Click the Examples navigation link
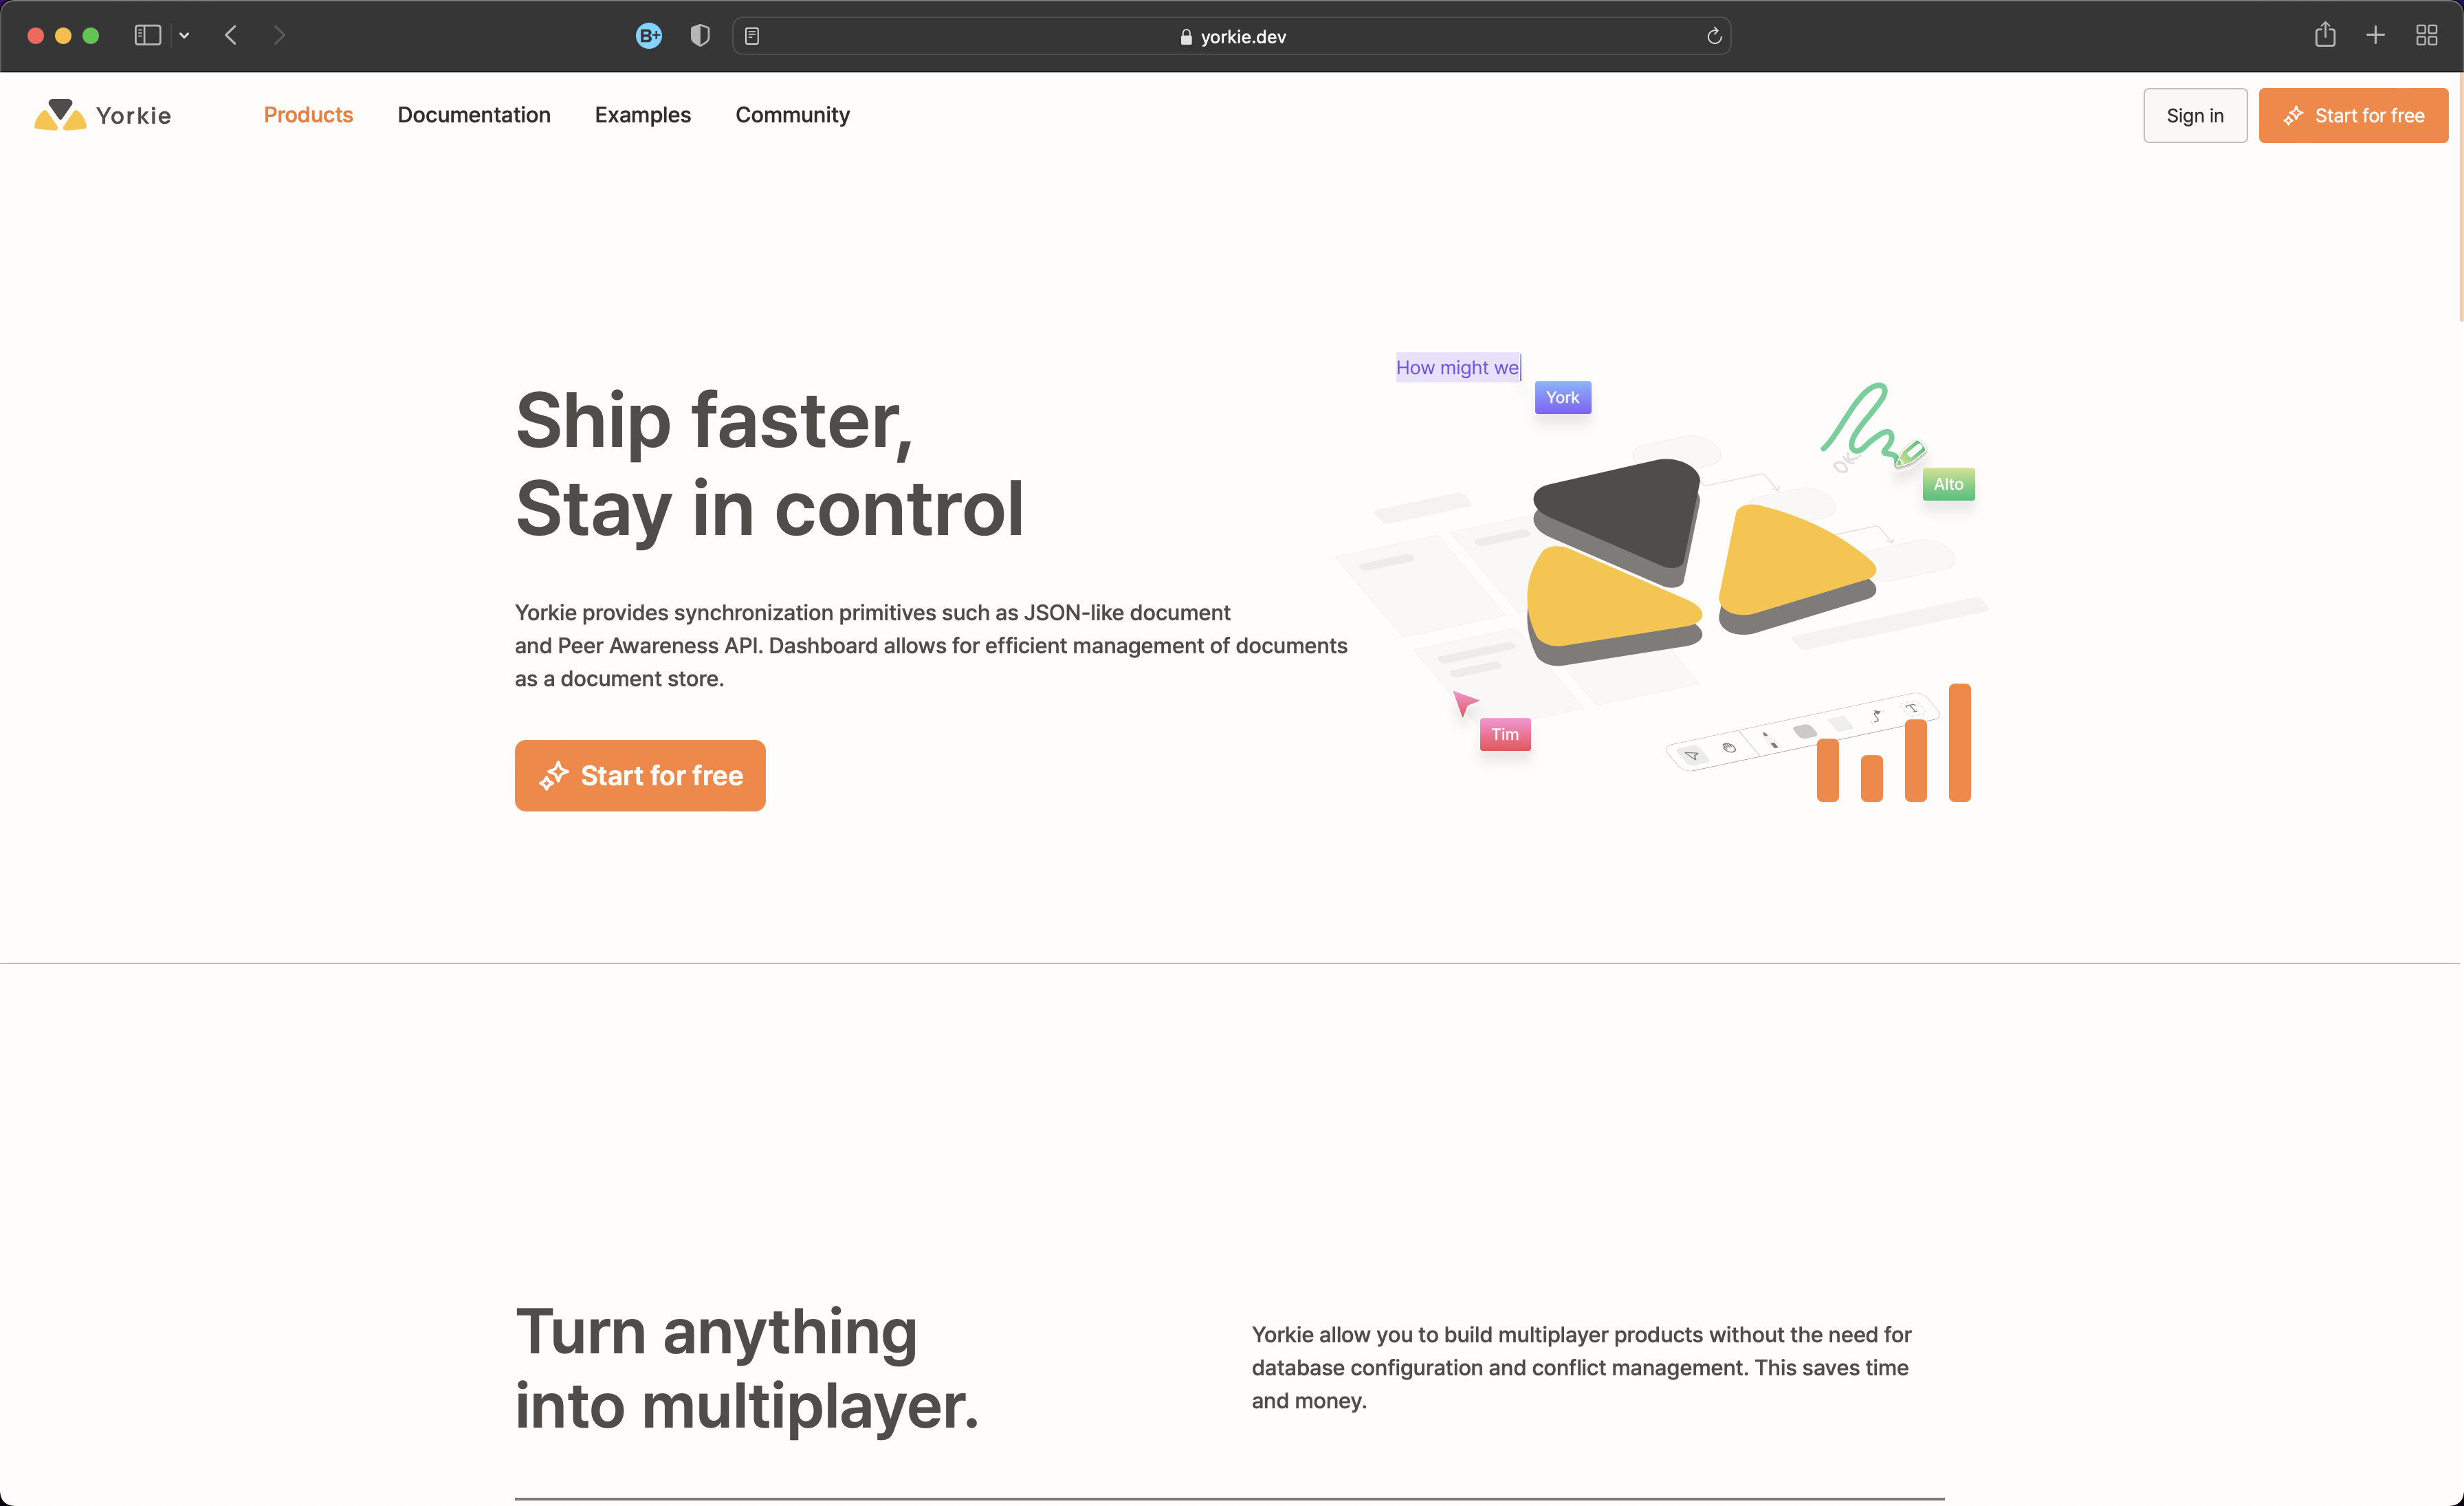2464x1506 pixels. click(642, 114)
